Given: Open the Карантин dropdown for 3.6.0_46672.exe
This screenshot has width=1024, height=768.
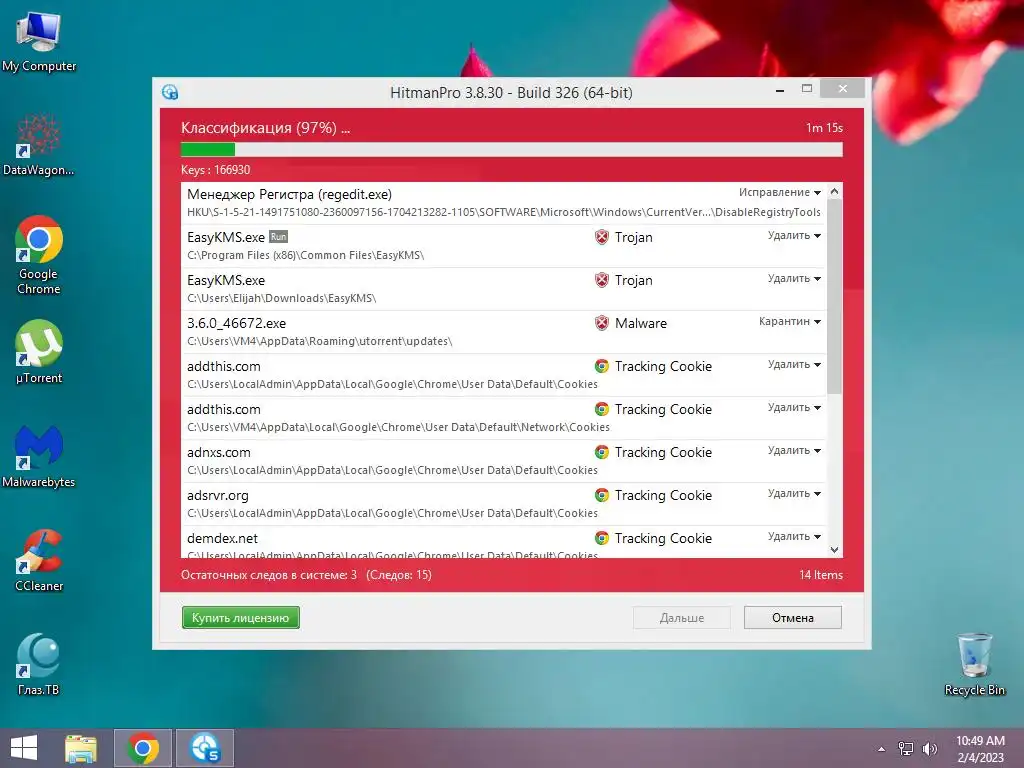Looking at the screenshot, I should tap(790, 321).
